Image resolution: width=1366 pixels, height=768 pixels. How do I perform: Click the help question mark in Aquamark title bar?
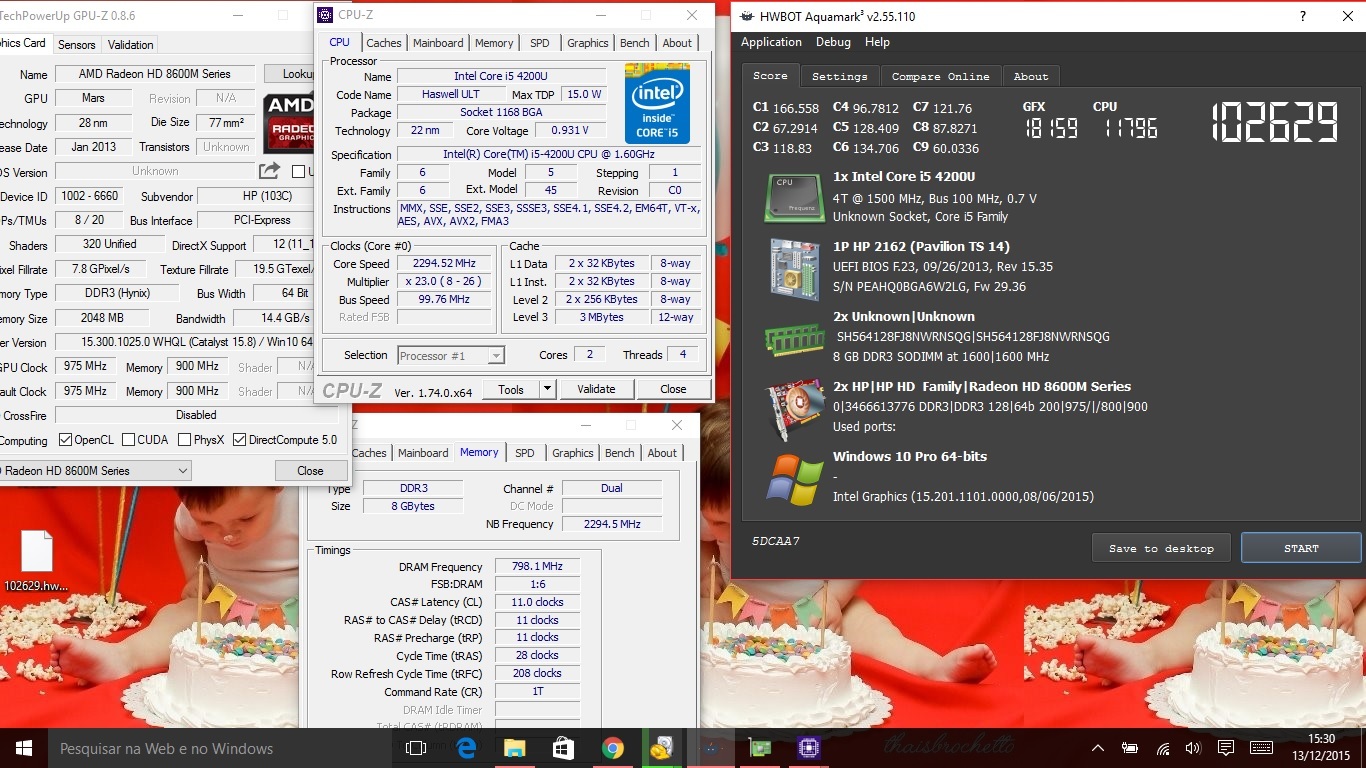pos(1302,16)
